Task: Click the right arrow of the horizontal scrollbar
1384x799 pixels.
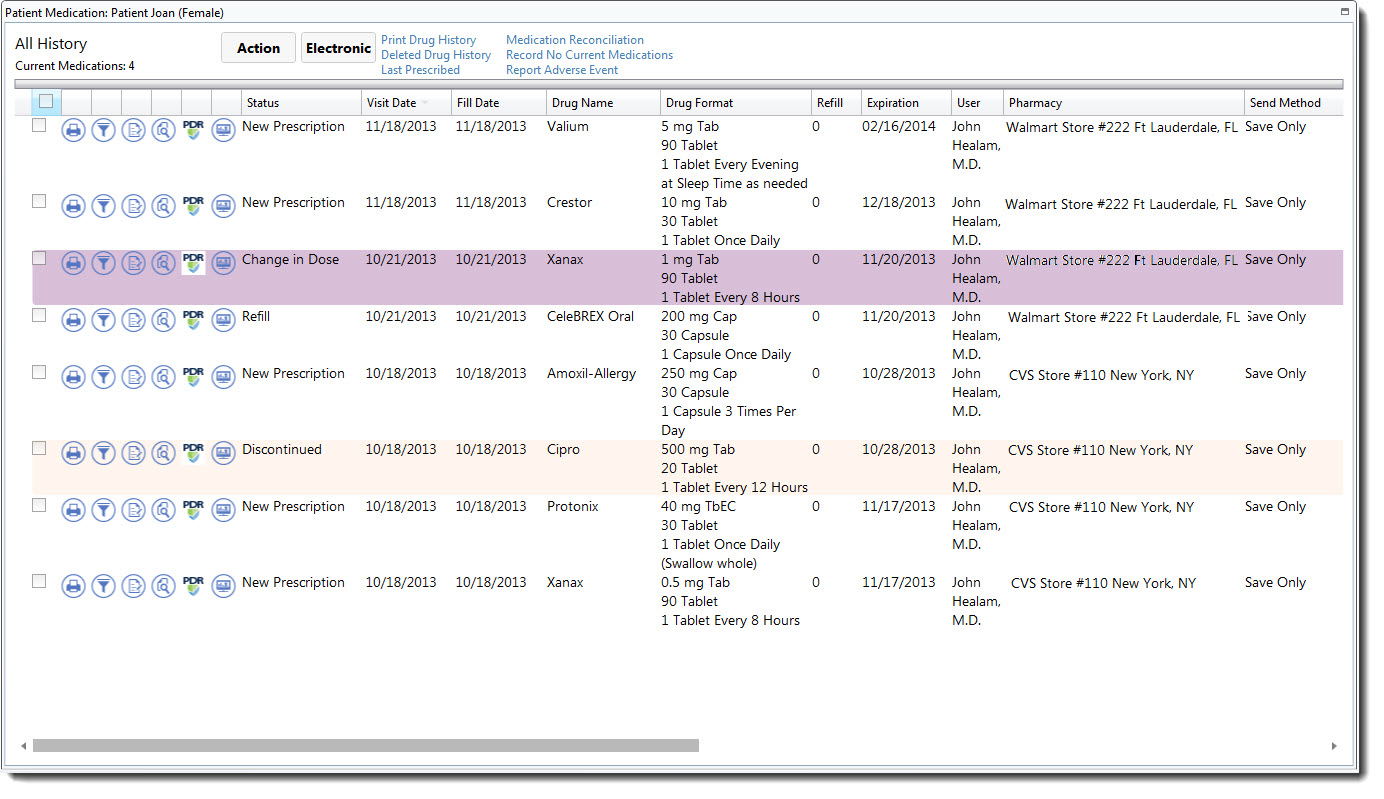Action: [x=1333, y=746]
